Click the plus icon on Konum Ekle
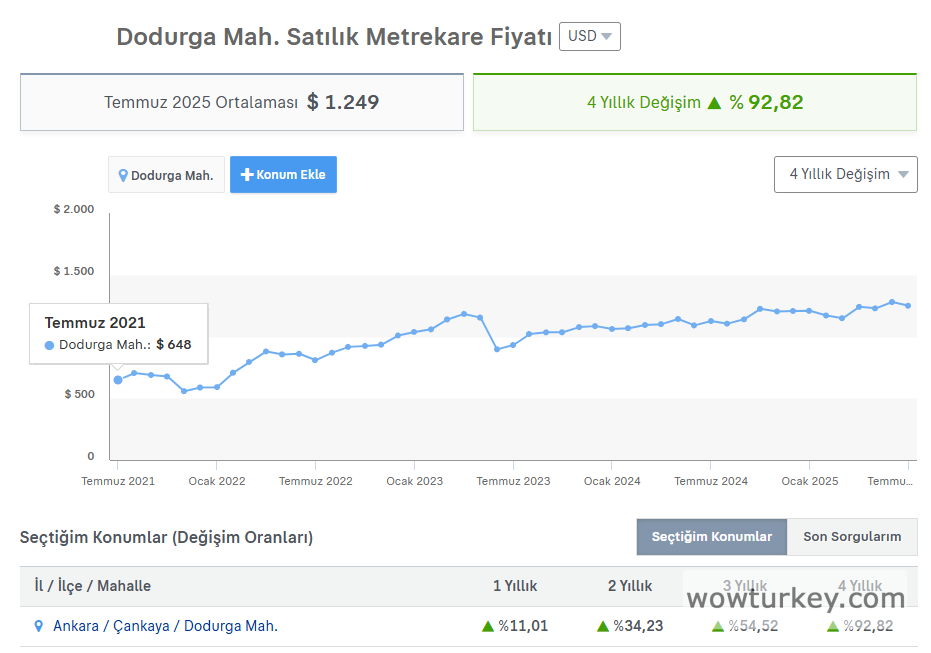 coord(247,174)
